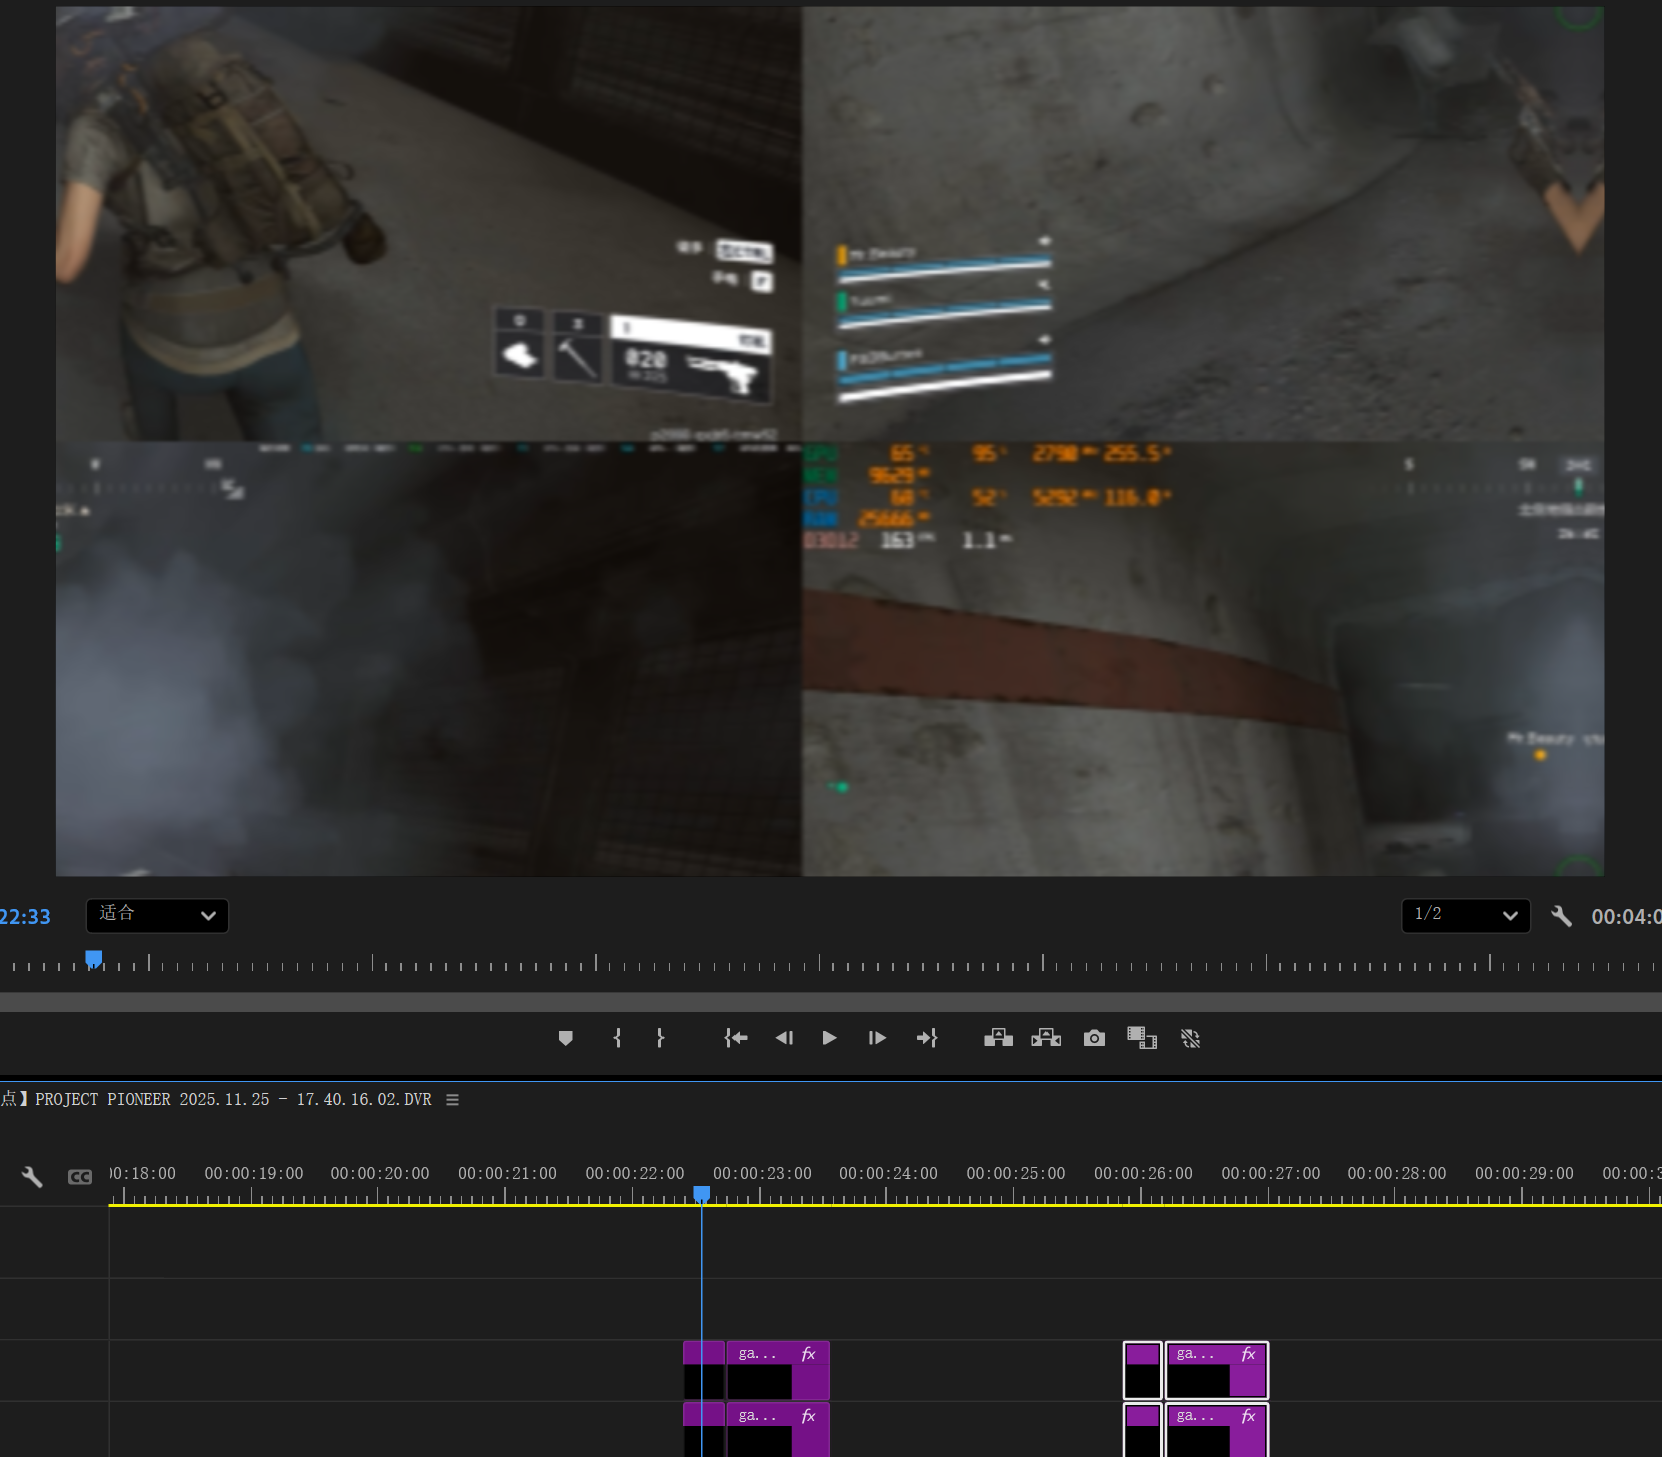
Task: Jump to the In point
Action: [736, 1038]
